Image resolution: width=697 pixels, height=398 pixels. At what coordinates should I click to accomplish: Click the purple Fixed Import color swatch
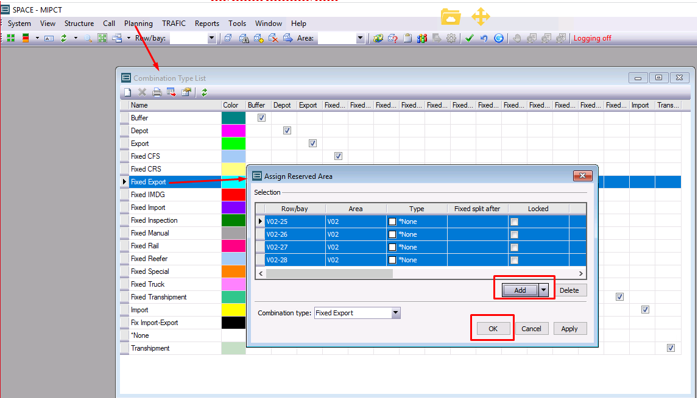tap(233, 208)
